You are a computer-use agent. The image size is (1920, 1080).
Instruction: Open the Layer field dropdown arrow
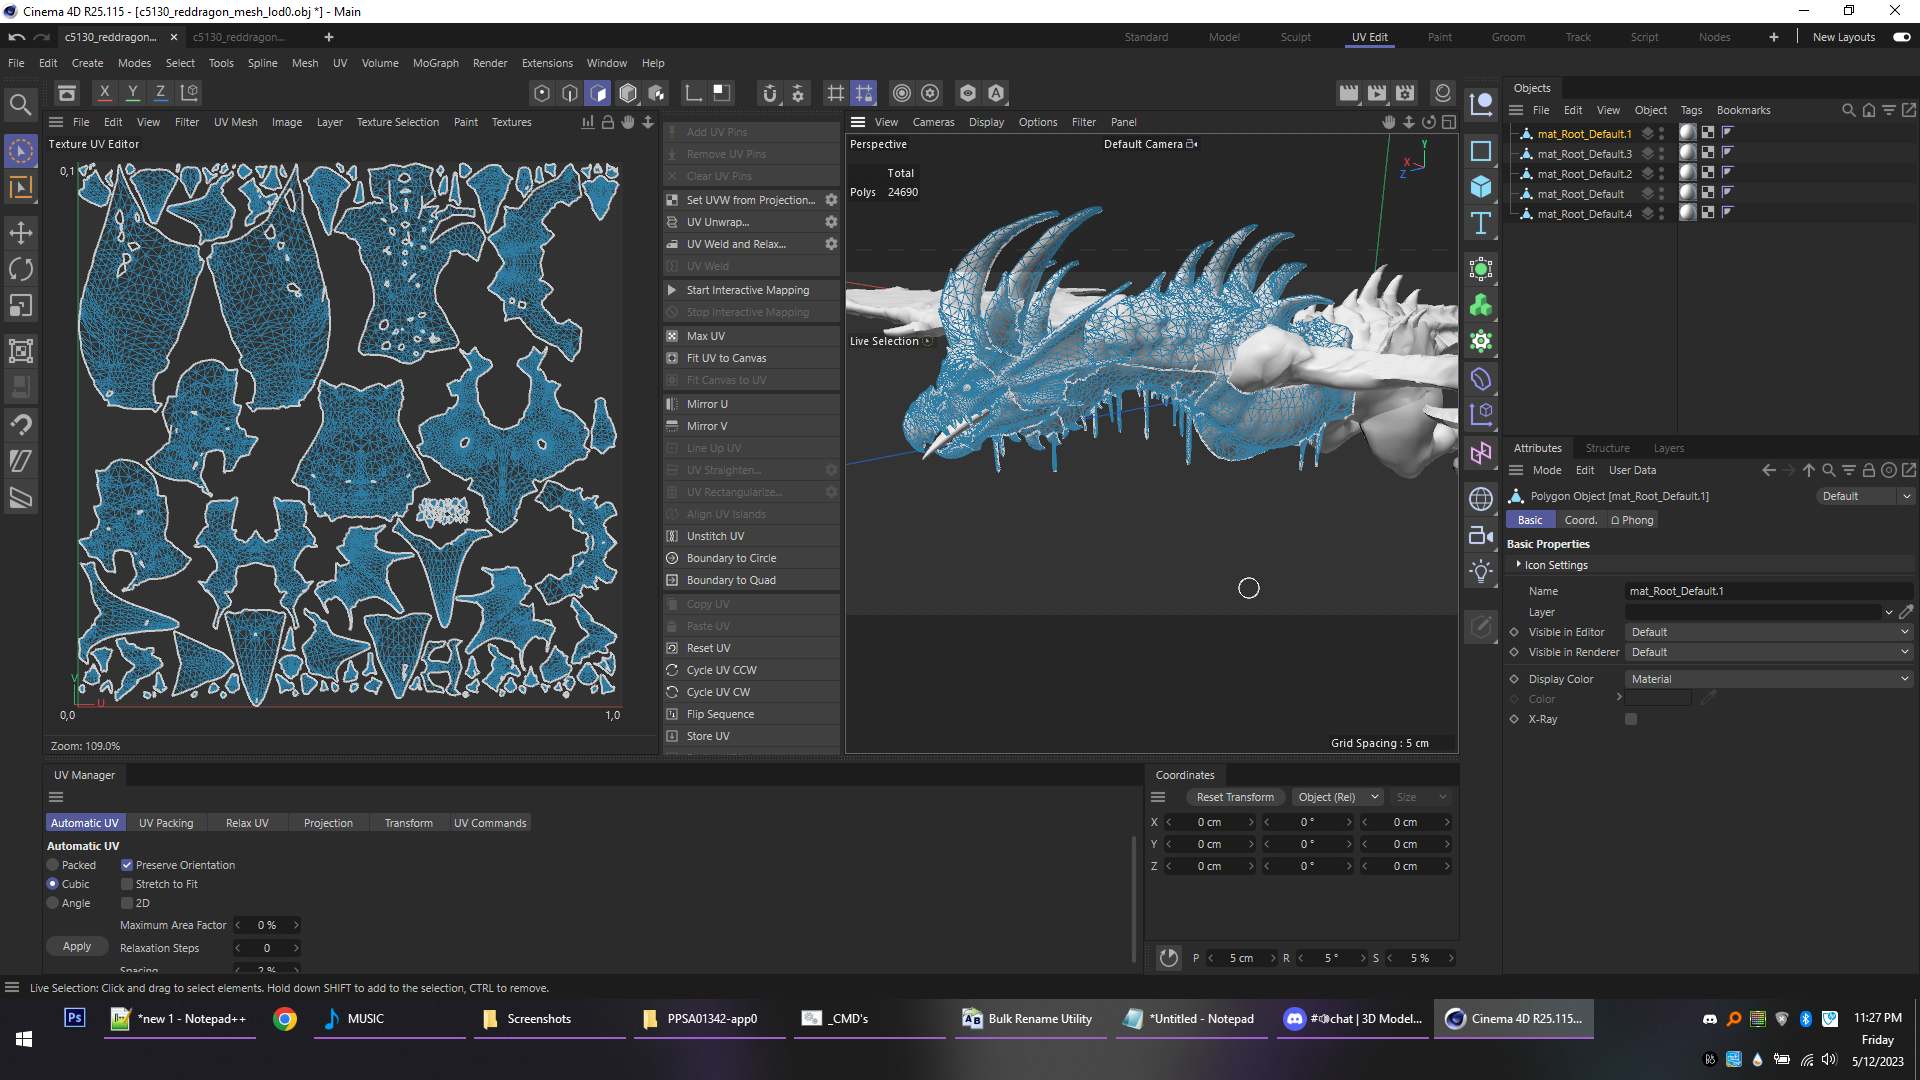[x=1889, y=612]
